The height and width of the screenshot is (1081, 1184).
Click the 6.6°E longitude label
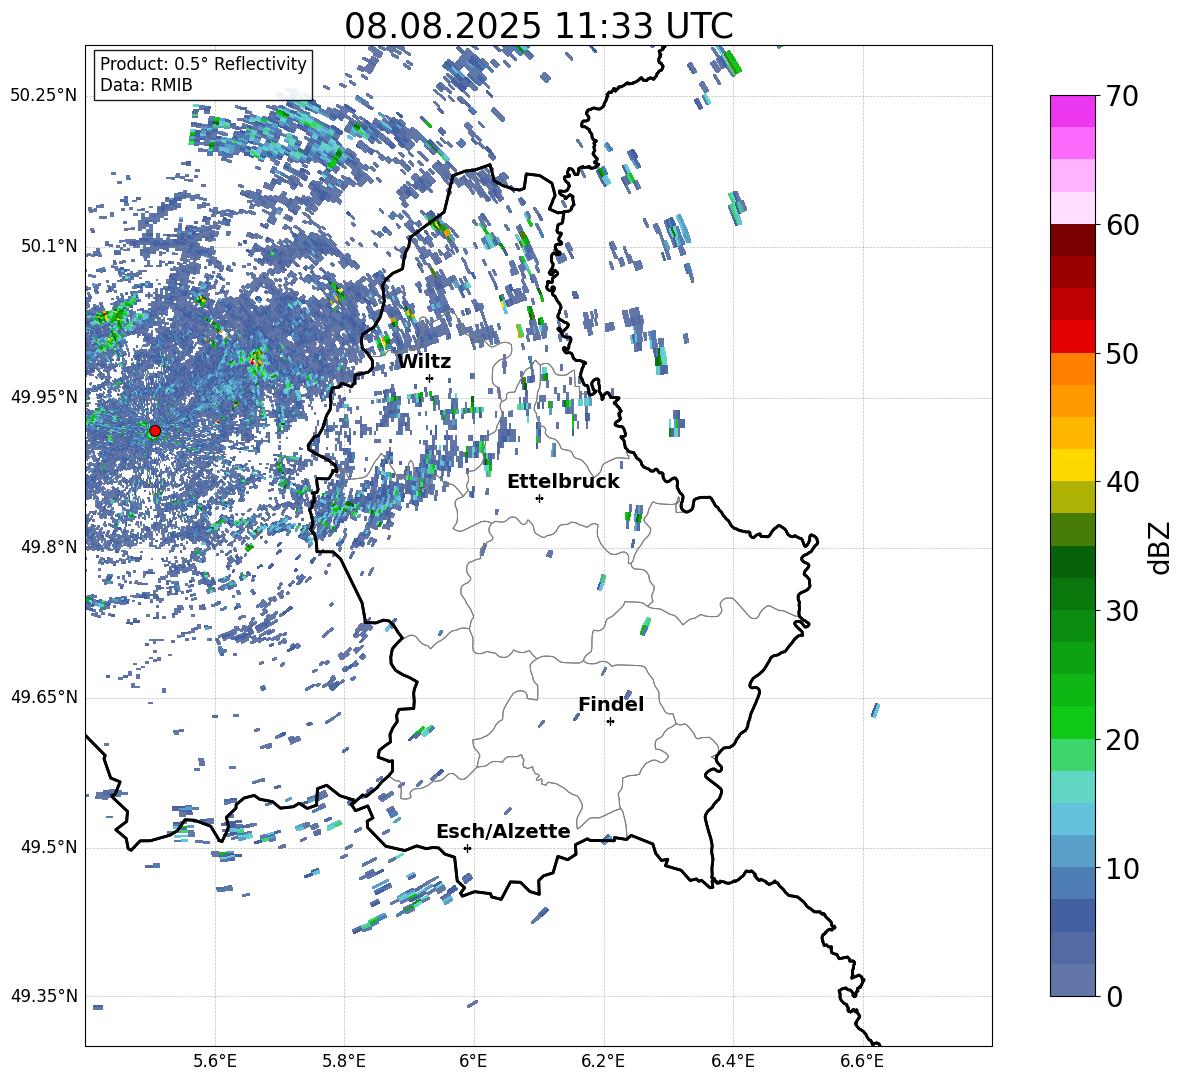click(862, 1061)
